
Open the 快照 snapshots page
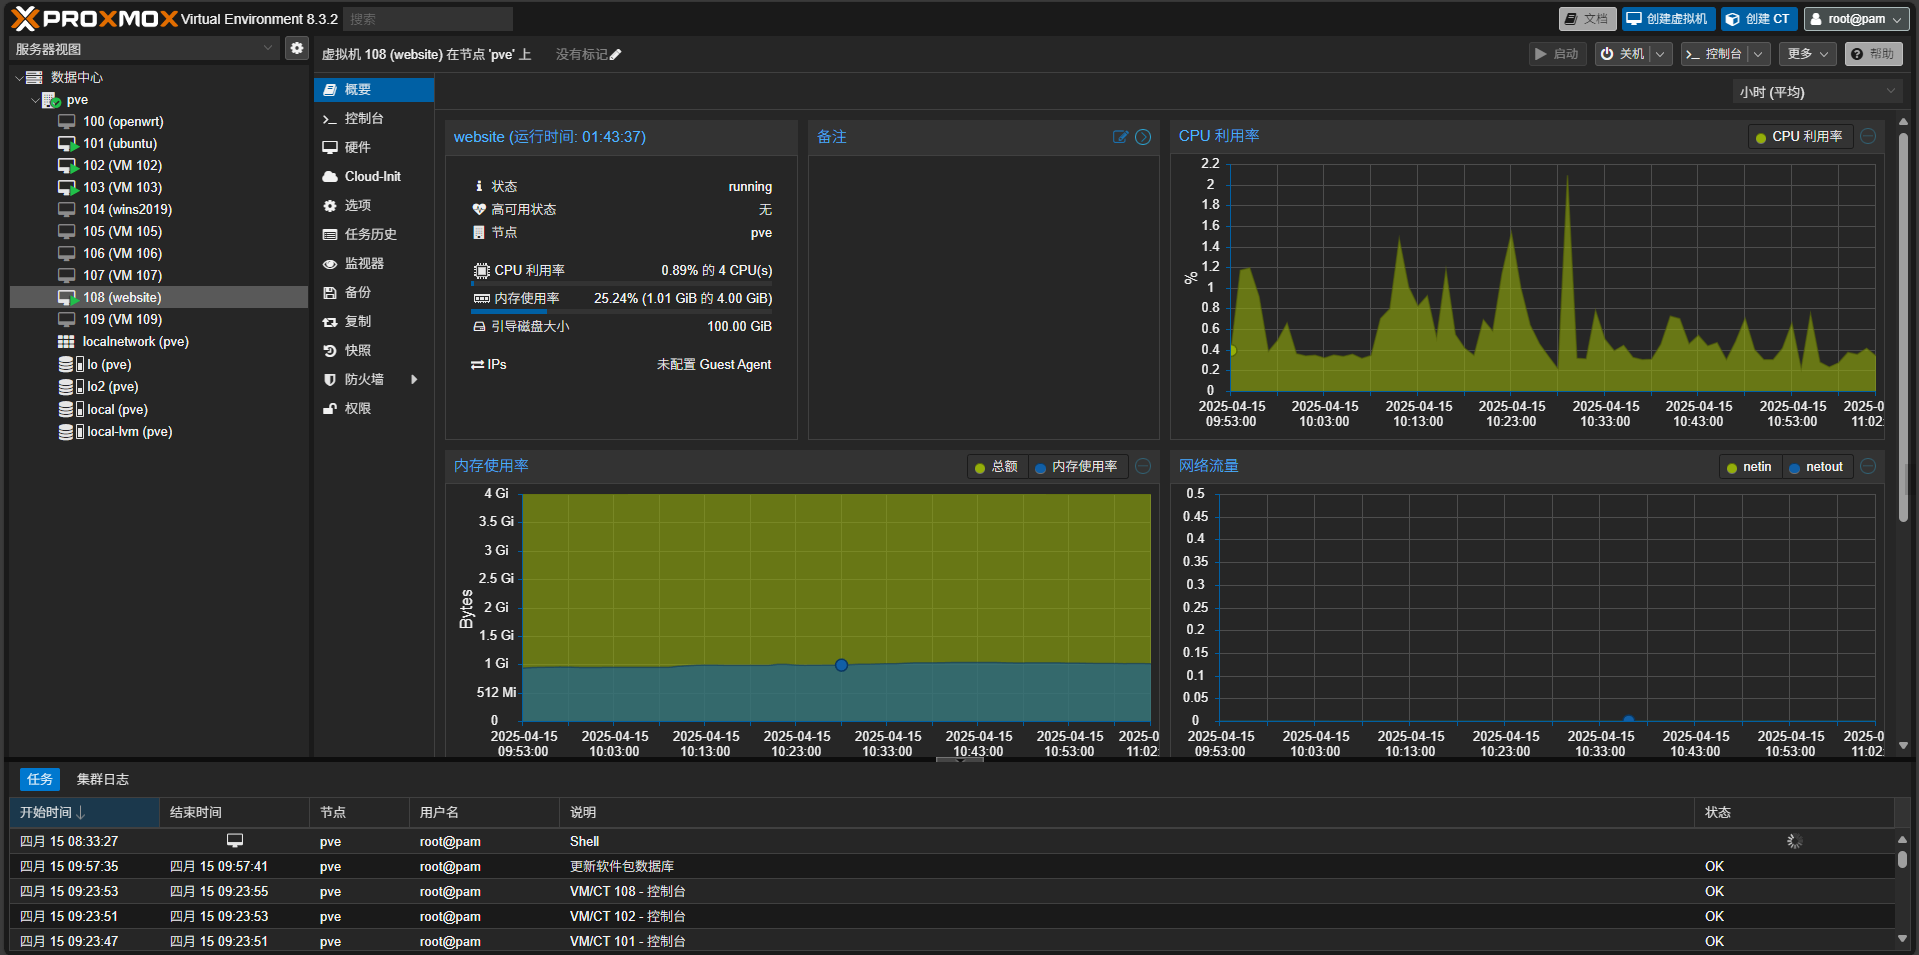(x=358, y=350)
